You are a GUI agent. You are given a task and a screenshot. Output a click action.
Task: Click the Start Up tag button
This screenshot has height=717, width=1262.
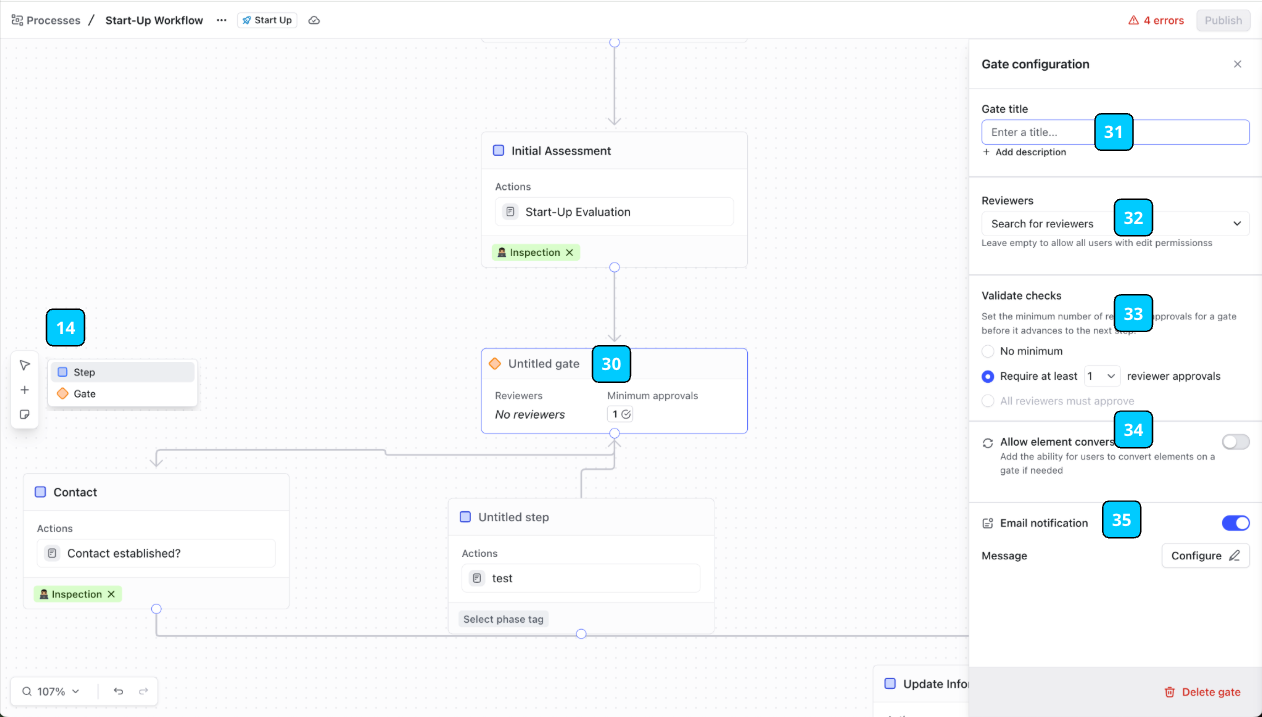tap(267, 20)
